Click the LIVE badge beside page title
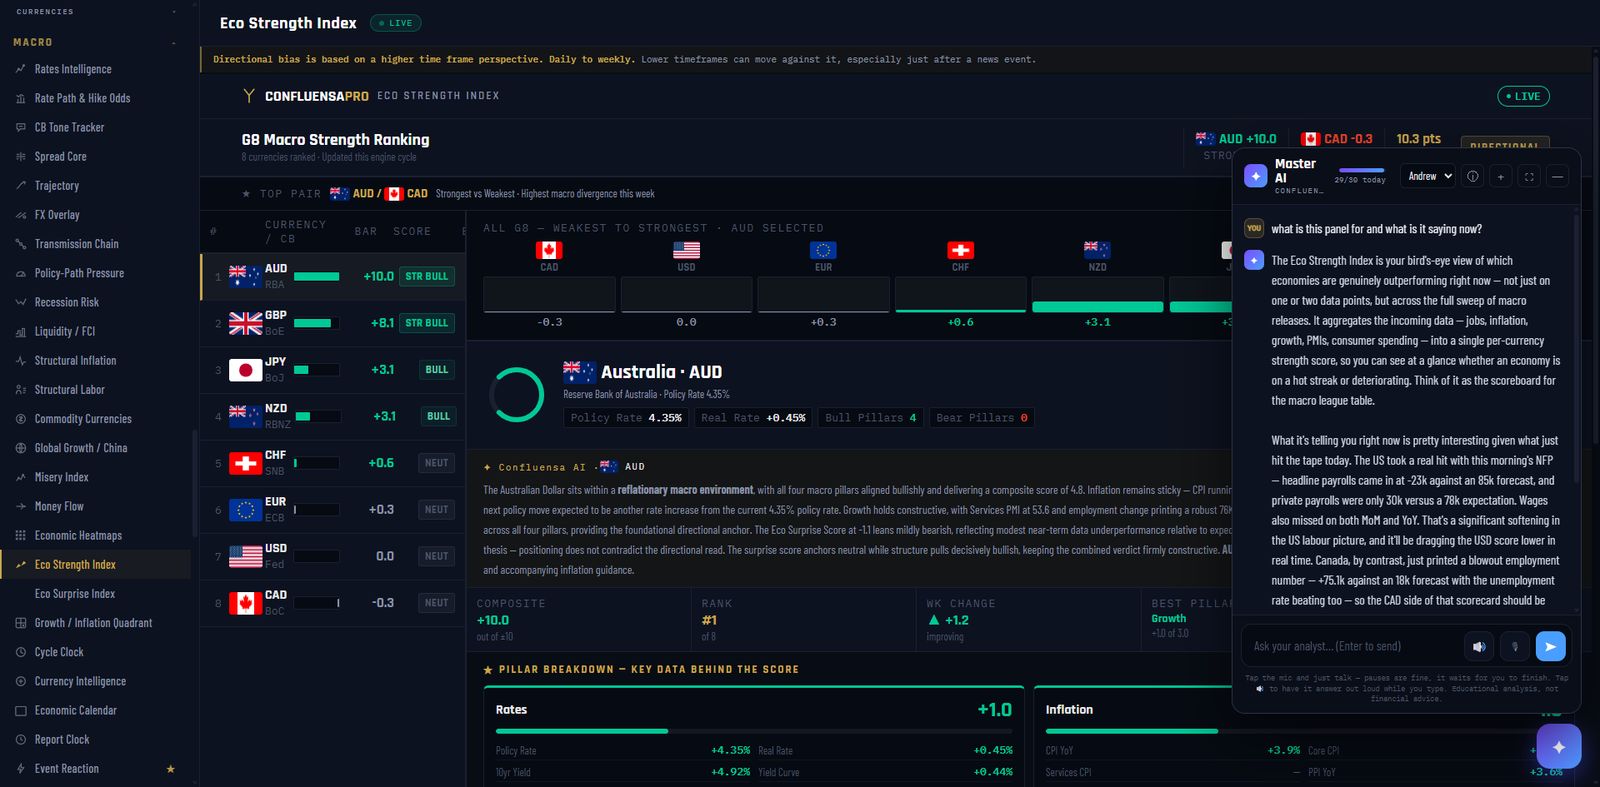This screenshot has width=1600, height=787. coord(396,23)
